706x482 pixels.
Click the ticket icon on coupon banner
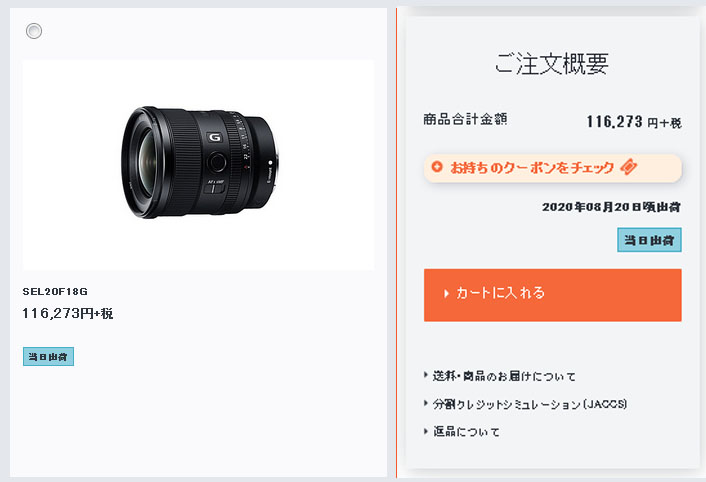[629, 167]
